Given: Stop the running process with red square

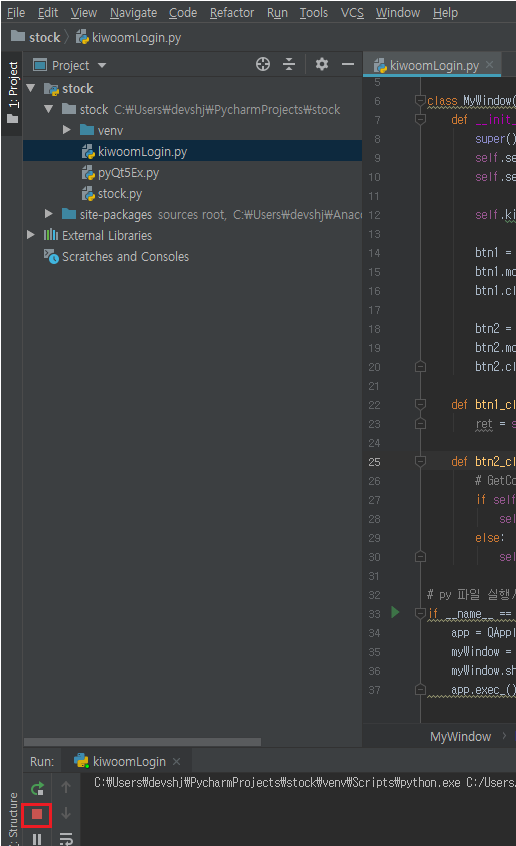Looking at the screenshot, I should click(x=37, y=814).
